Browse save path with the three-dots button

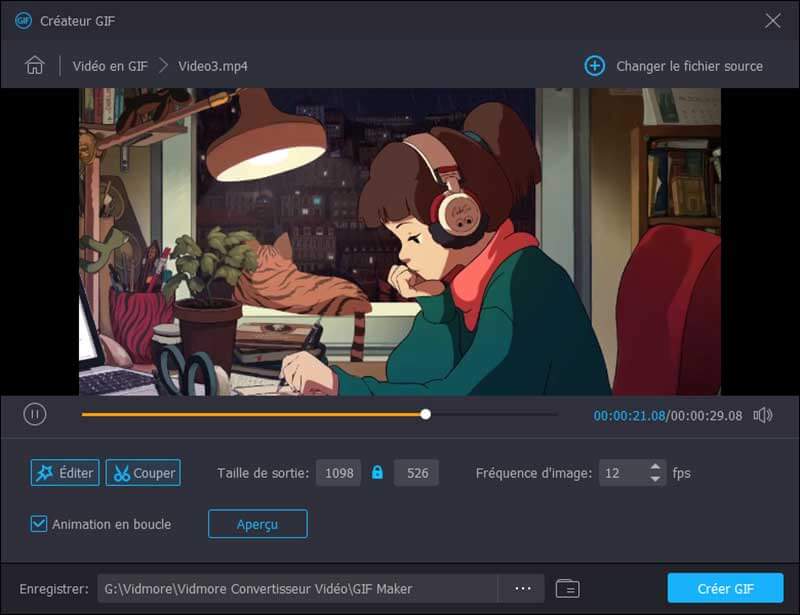point(521,589)
